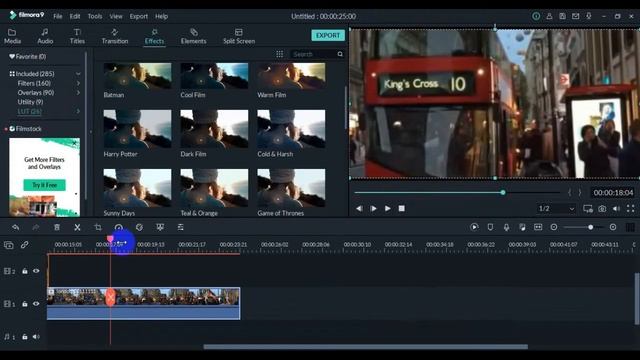Click the Add track icon
This screenshot has width=640, height=360.
point(9,245)
